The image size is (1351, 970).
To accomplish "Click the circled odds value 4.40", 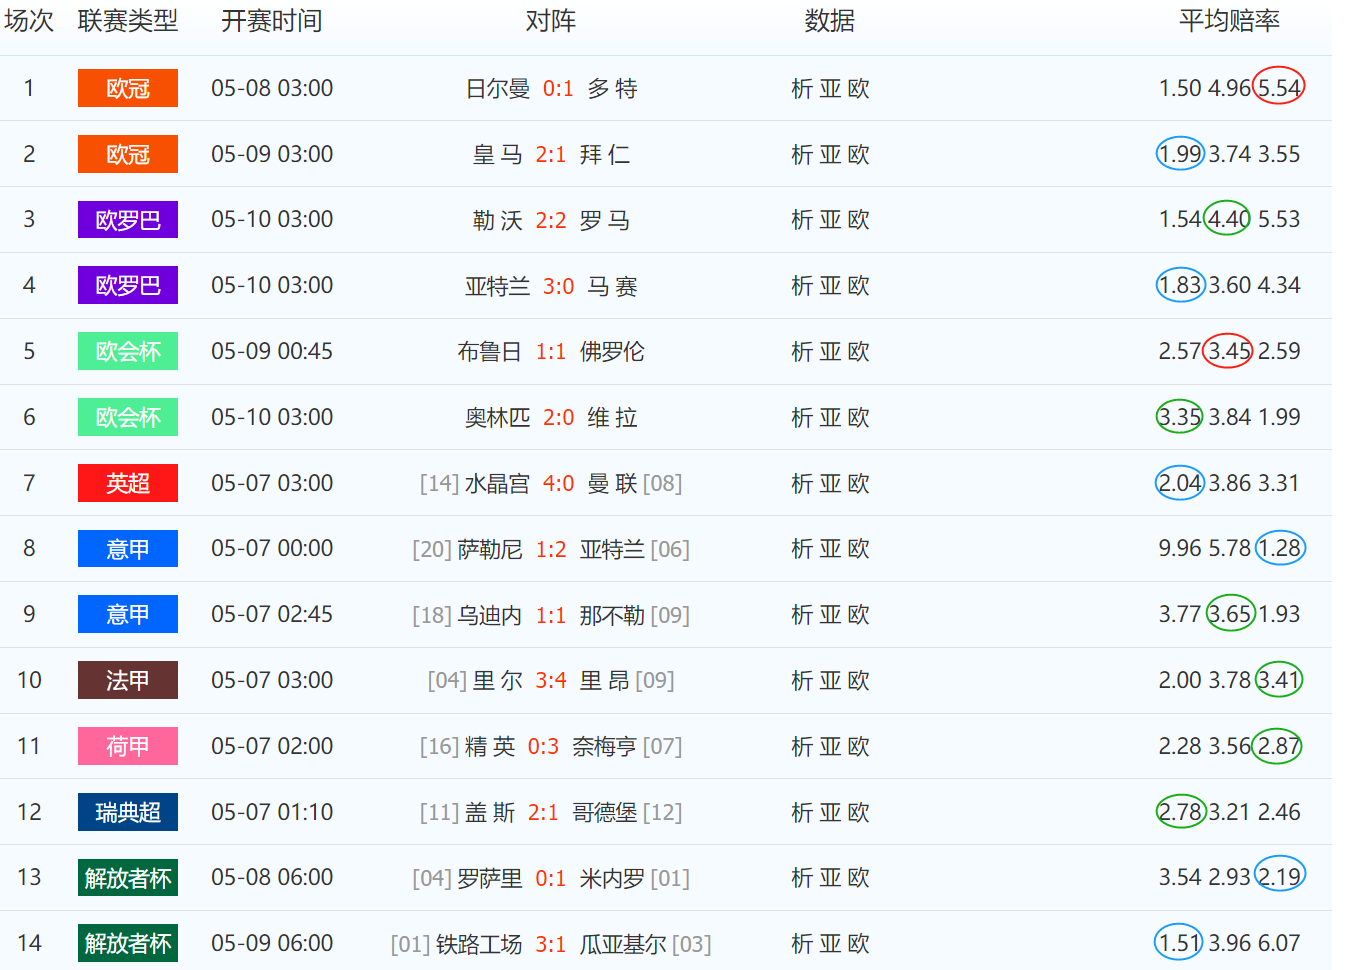I will (x=1227, y=219).
